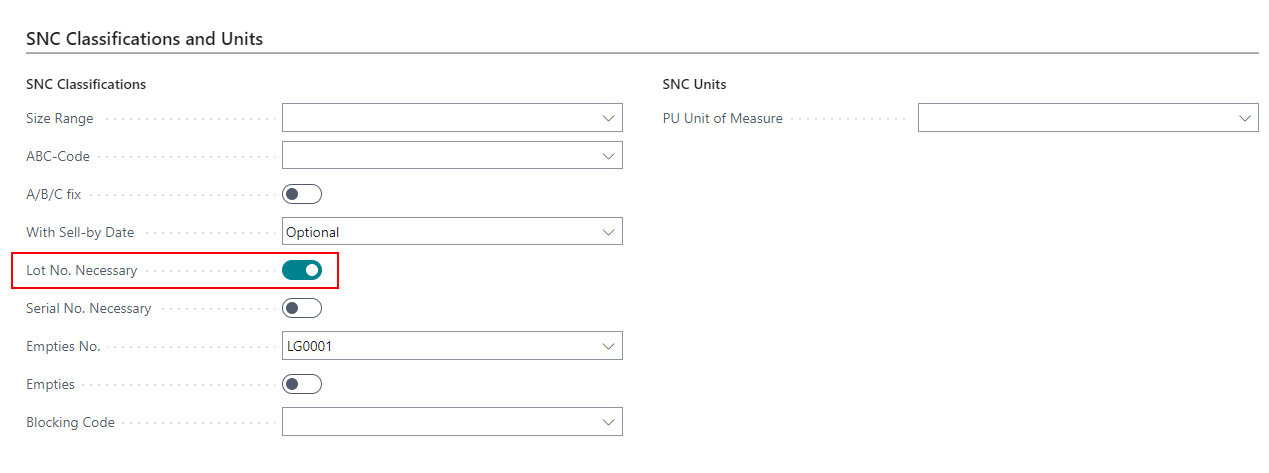The width and height of the screenshot is (1269, 473).
Task: Disable the Lot No. Necessary toggle
Action: (302, 270)
